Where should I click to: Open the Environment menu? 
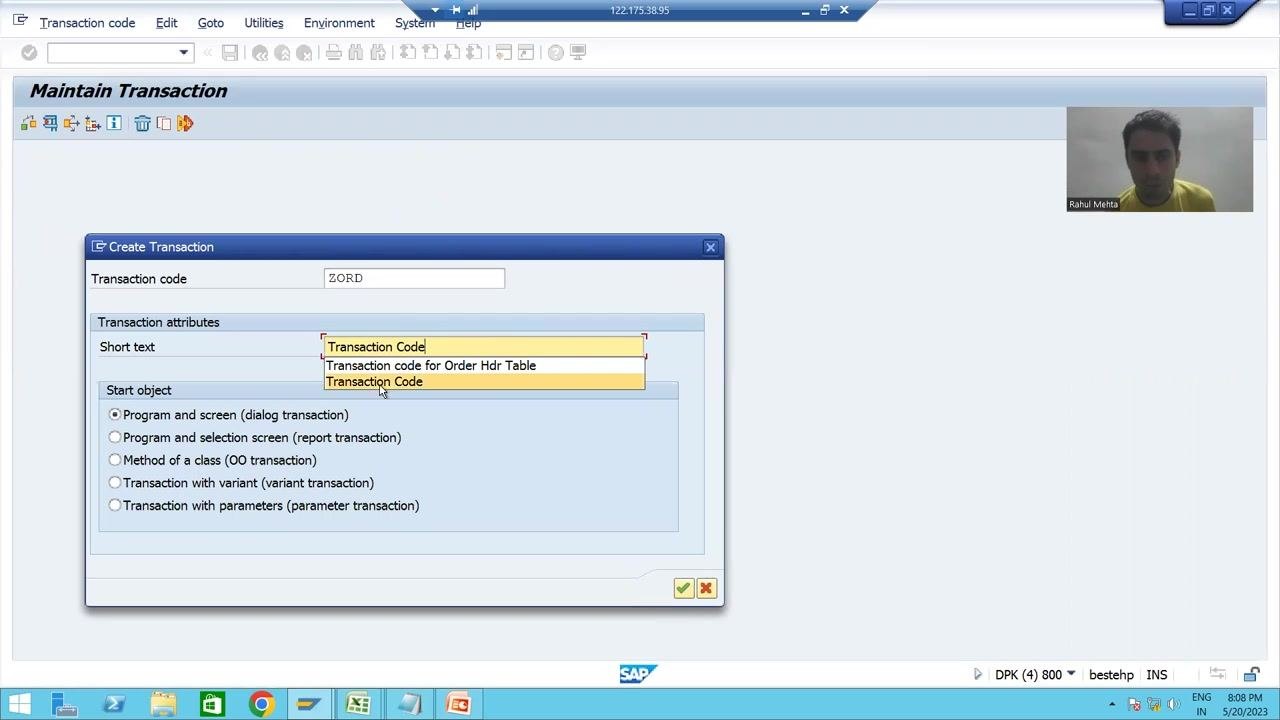click(x=339, y=23)
